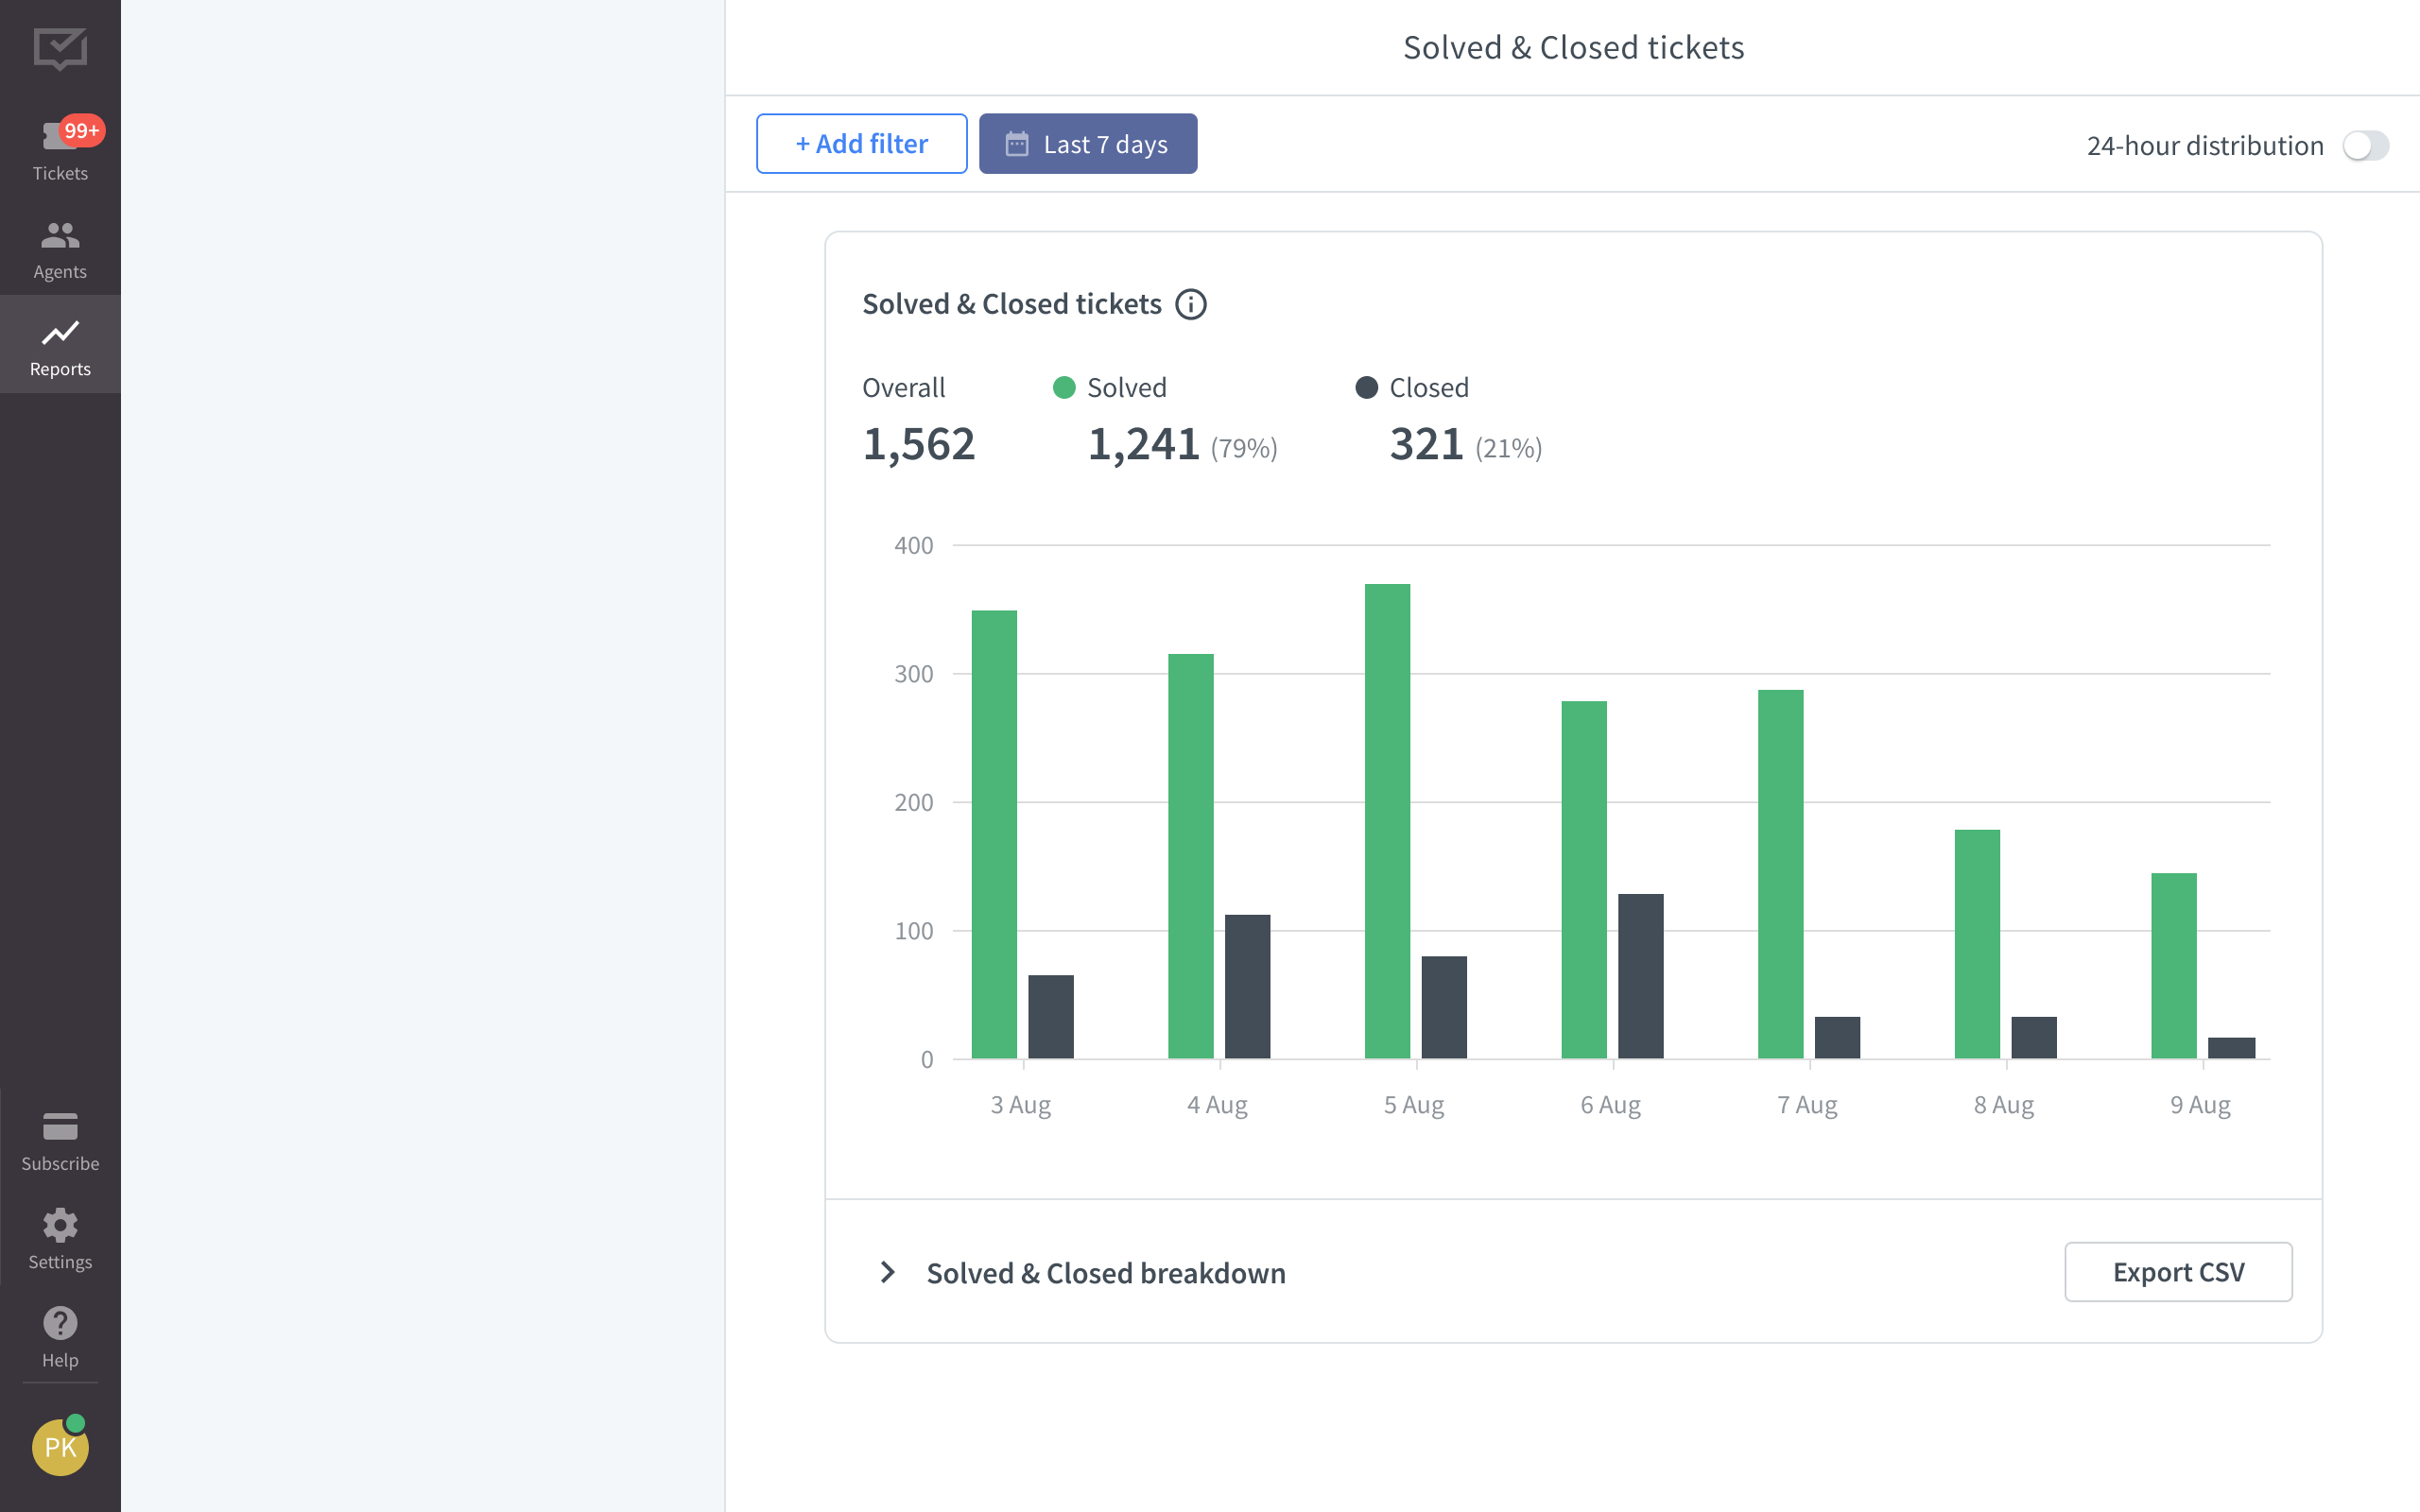Click the green Solved legend dot
The image size is (2420, 1512).
coord(1064,387)
